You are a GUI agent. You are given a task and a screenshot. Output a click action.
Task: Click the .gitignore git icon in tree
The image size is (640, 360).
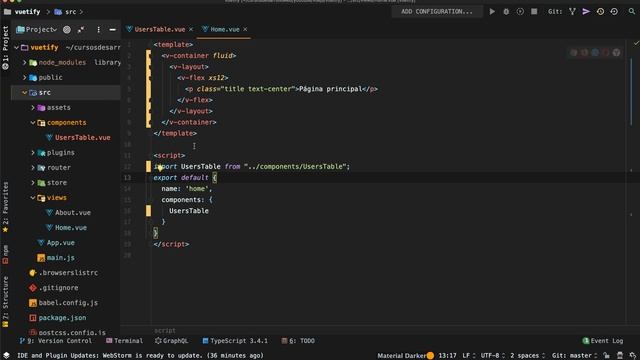33,288
